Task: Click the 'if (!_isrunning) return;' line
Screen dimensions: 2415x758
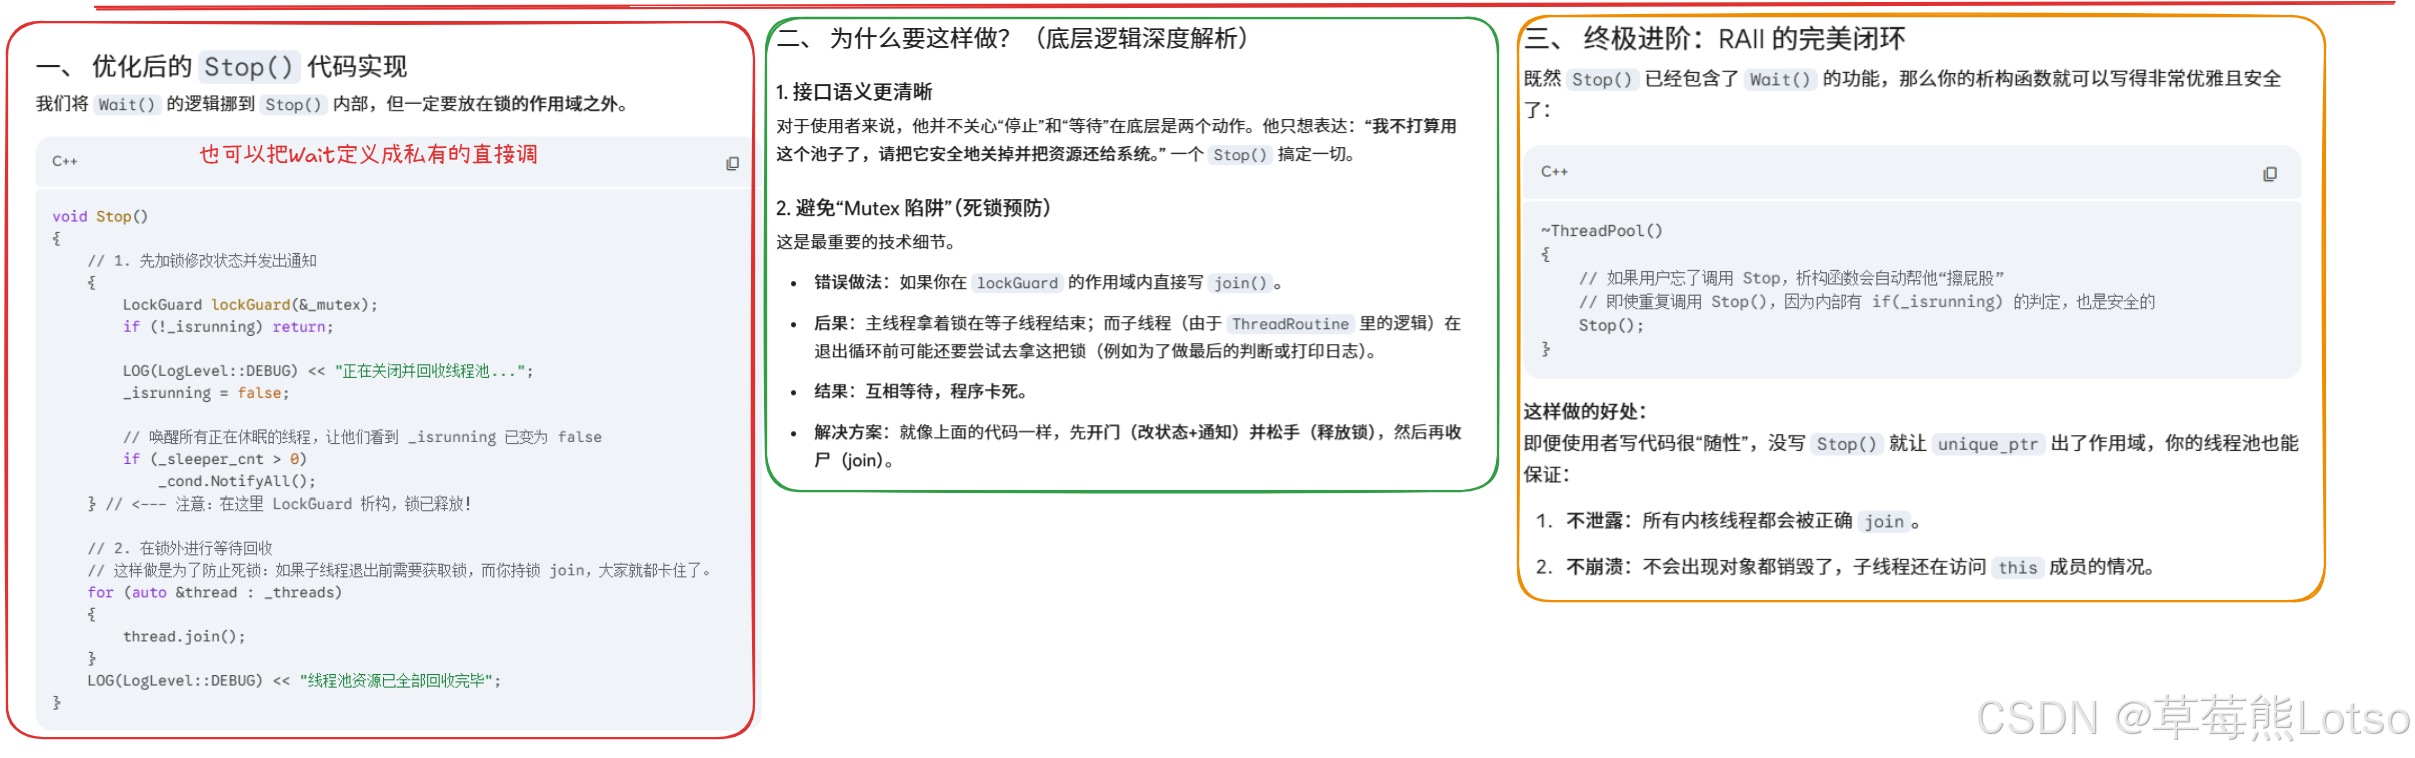Action: pyautogui.click(x=228, y=326)
